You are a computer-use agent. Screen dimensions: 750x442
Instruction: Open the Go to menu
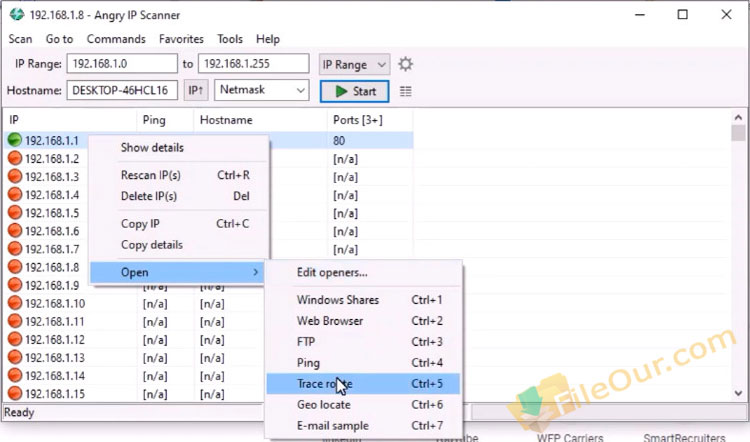pyautogui.click(x=59, y=39)
